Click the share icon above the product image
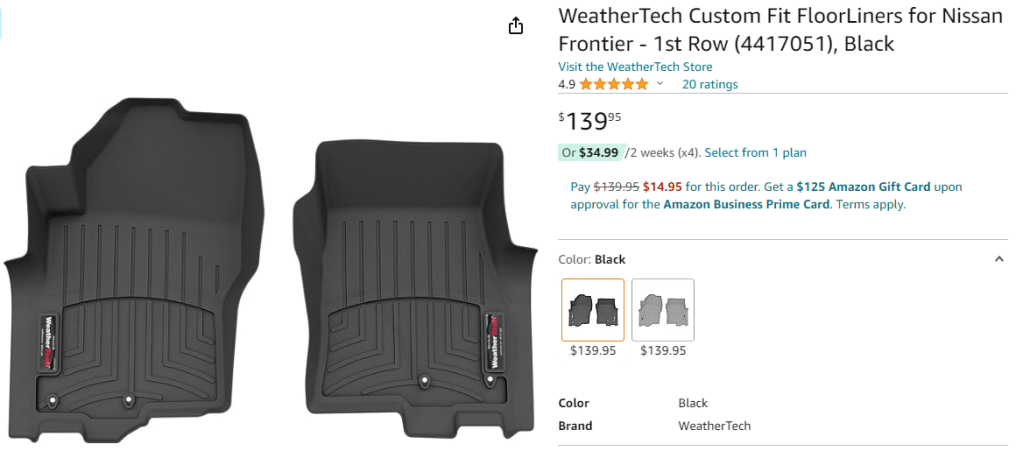This screenshot has width=1023, height=451. [516, 26]
